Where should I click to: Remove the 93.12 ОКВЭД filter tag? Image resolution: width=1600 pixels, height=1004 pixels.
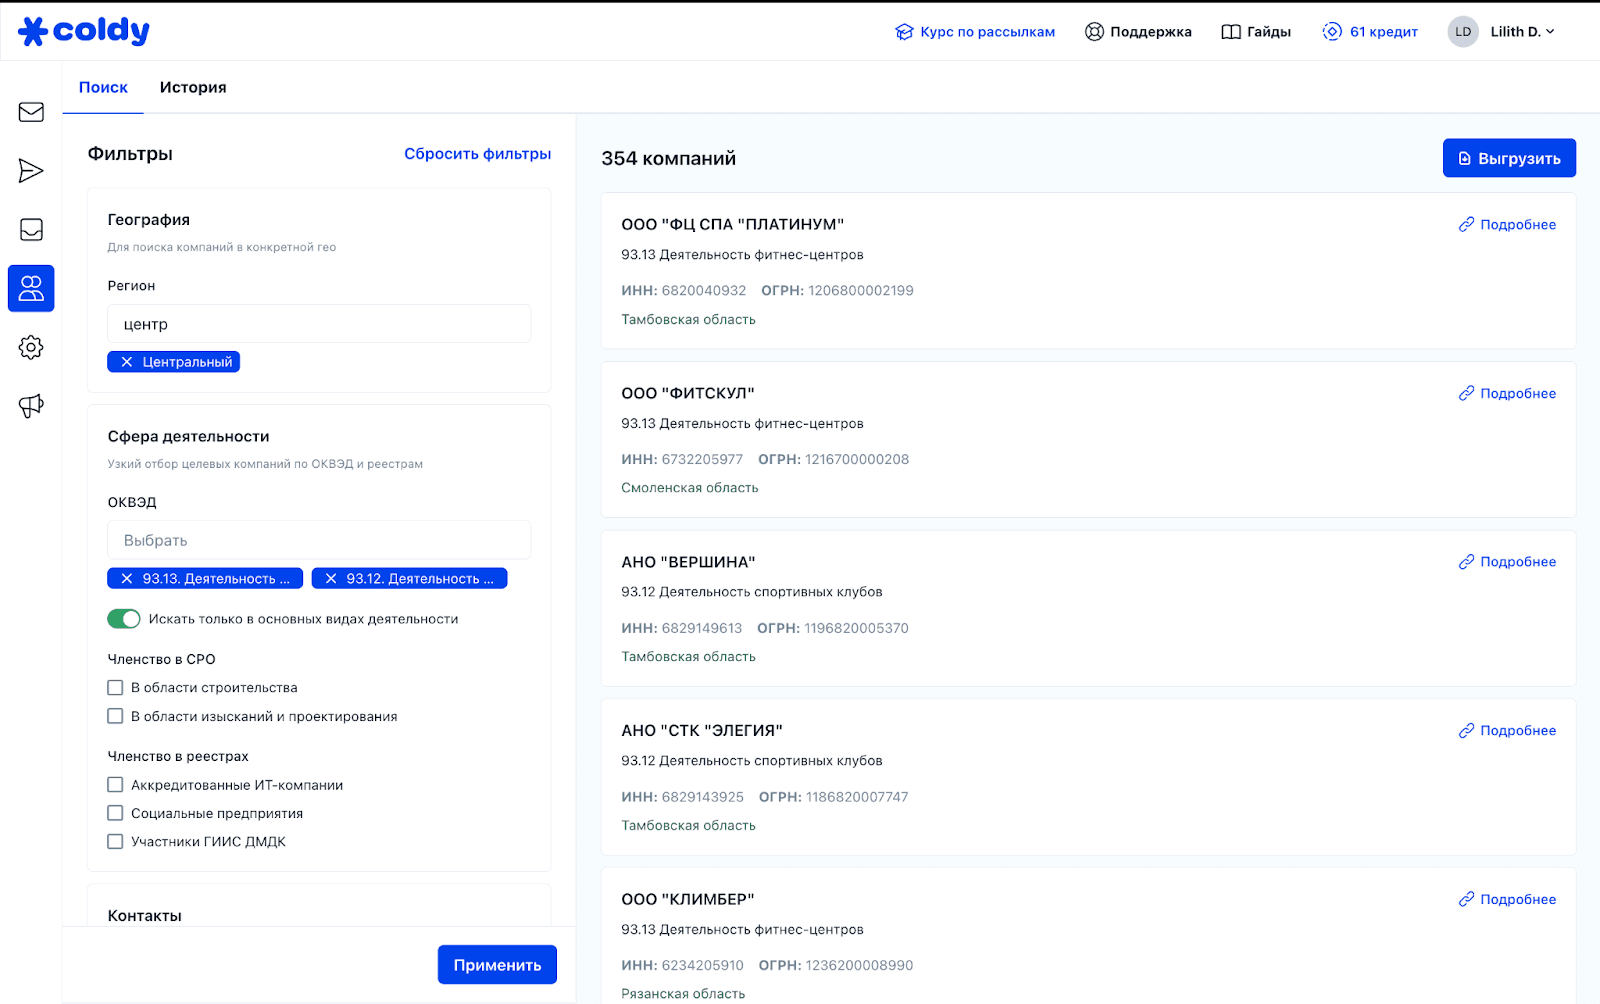(331, 579)
